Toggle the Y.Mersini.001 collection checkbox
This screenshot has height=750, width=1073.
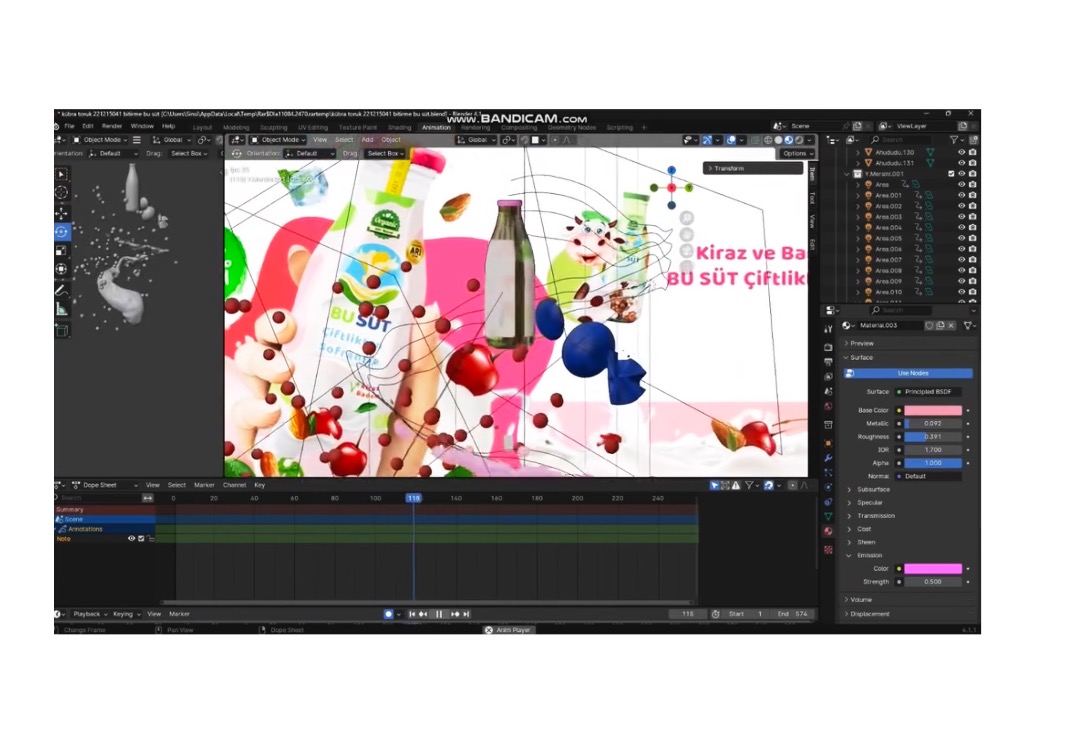951,174
